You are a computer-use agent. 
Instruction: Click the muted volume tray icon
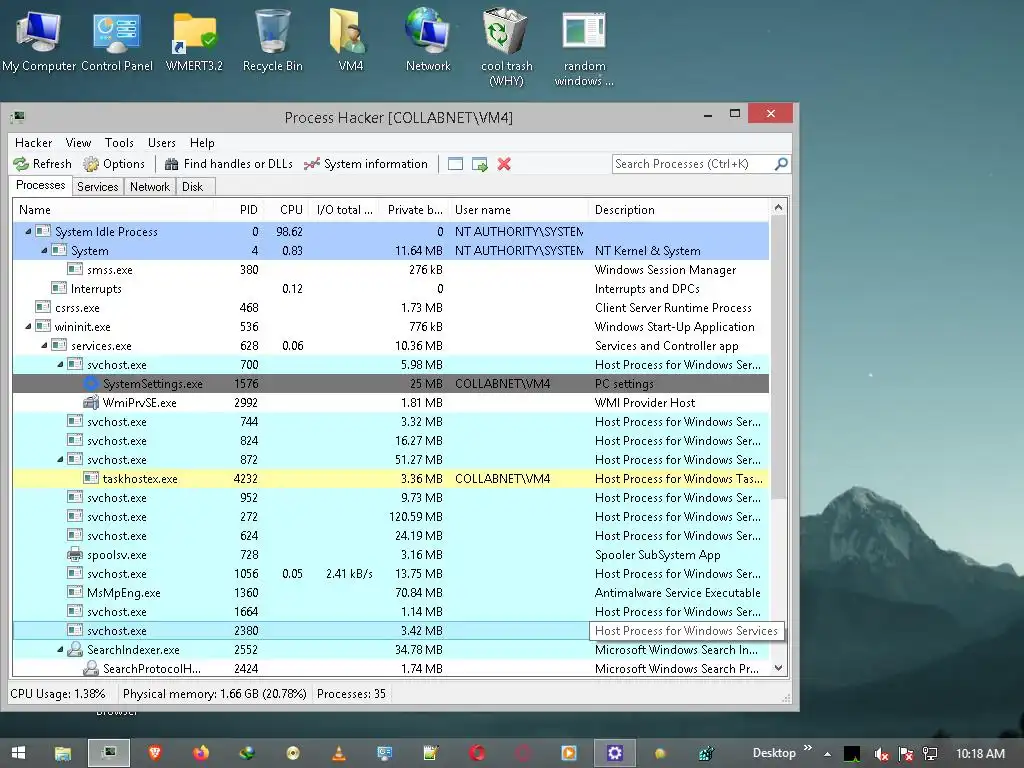[x=881, y=754]
